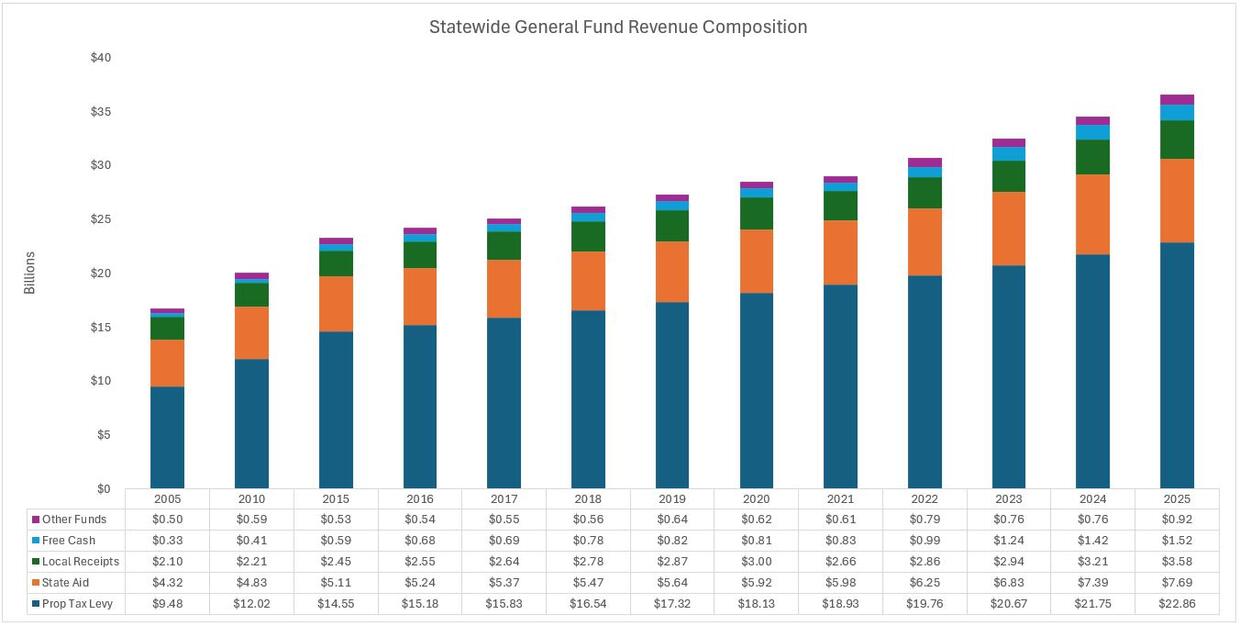This screenshot has height=626, width=1240.
Task: Click the Free Cash light blue legend swatch
Action: (36, 541)
